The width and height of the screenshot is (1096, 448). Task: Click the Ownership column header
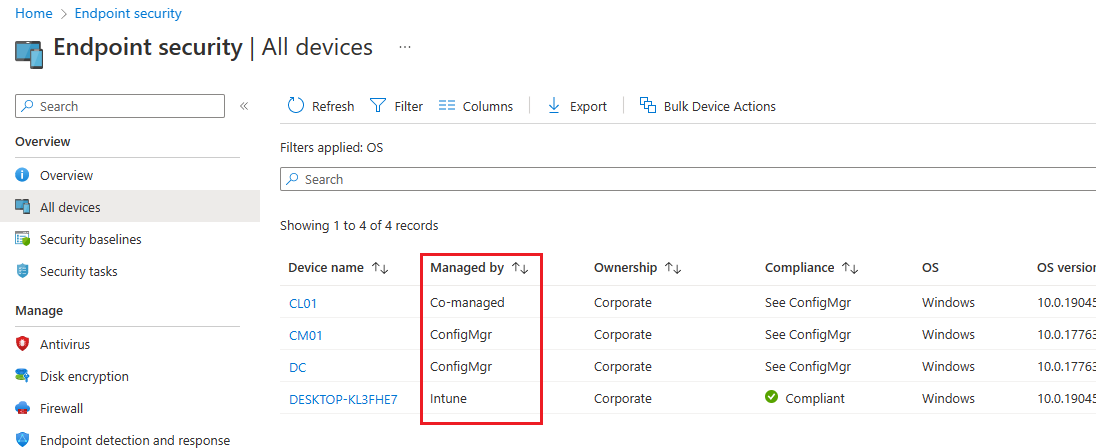point(626,268)
